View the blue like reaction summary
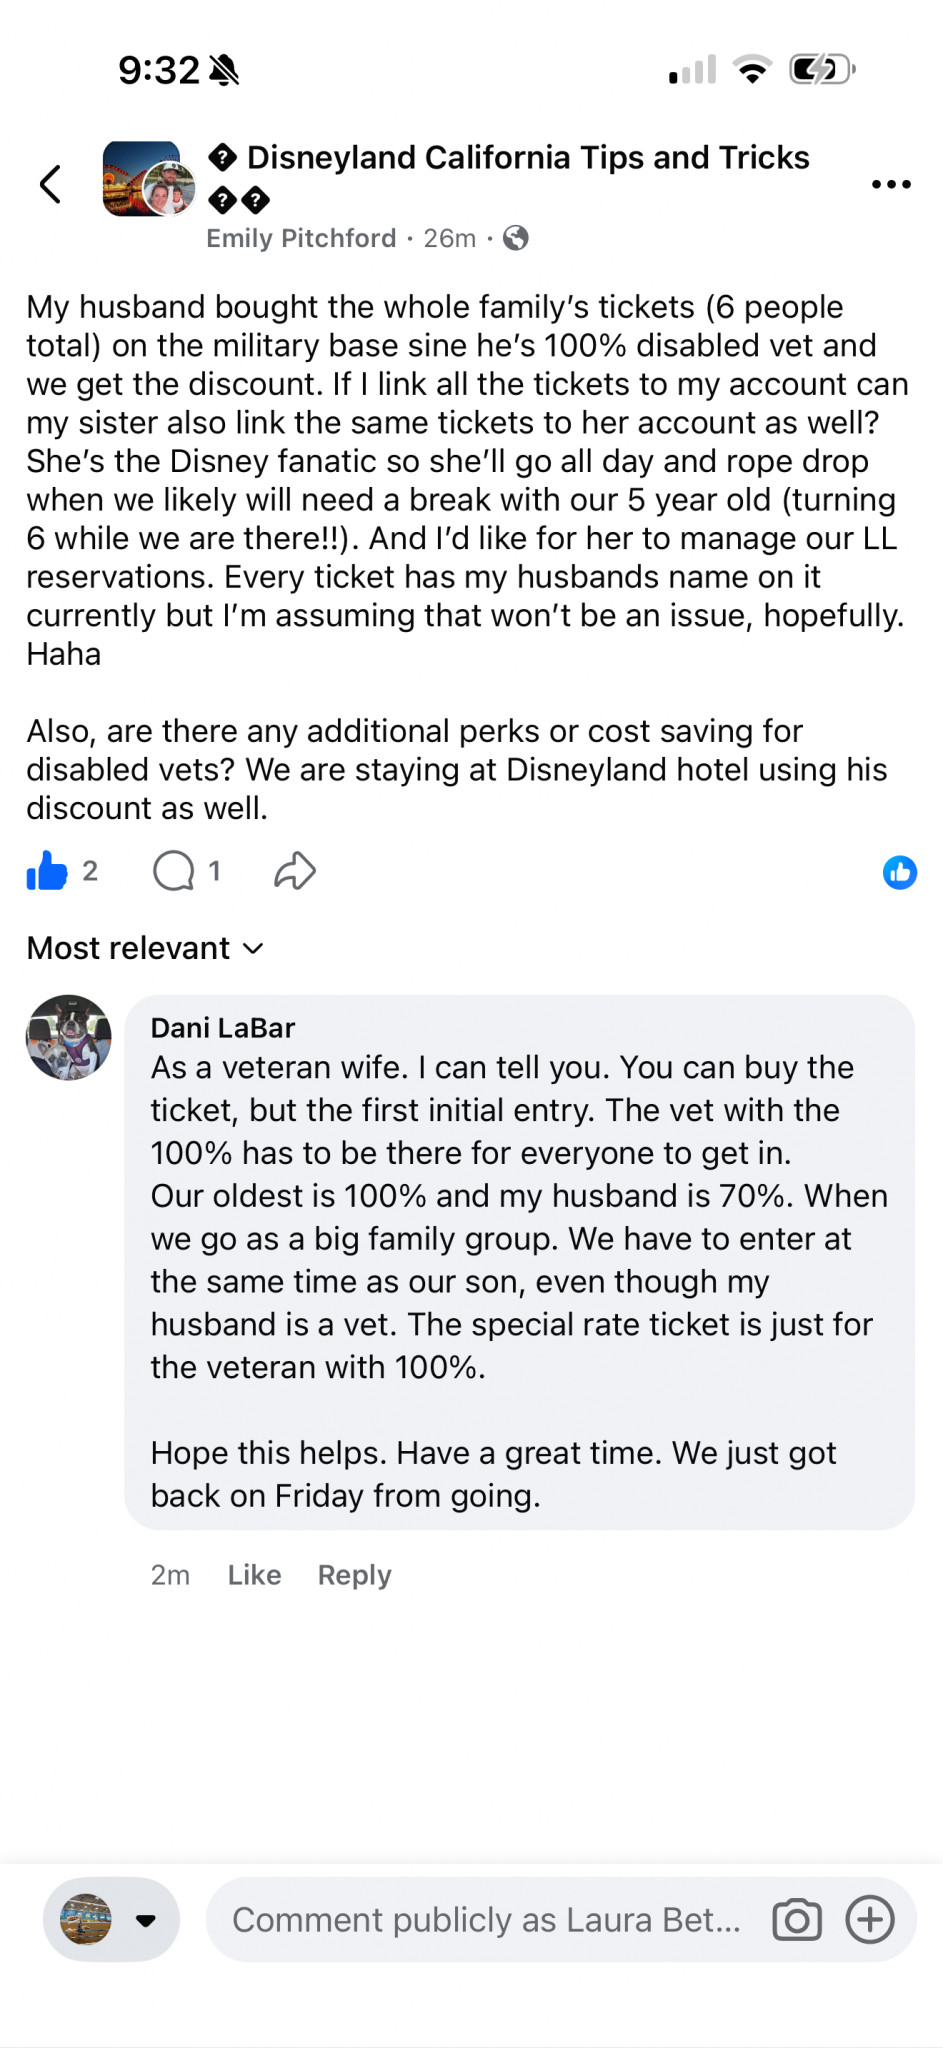This screenshot has height=2048, width=943. (x=899, y=872)
